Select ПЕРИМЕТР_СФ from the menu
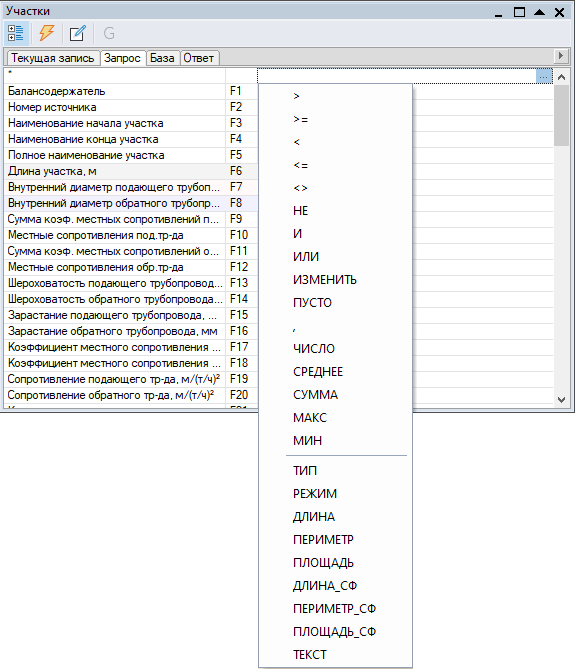The image size is (575, 669). point(335,609)
